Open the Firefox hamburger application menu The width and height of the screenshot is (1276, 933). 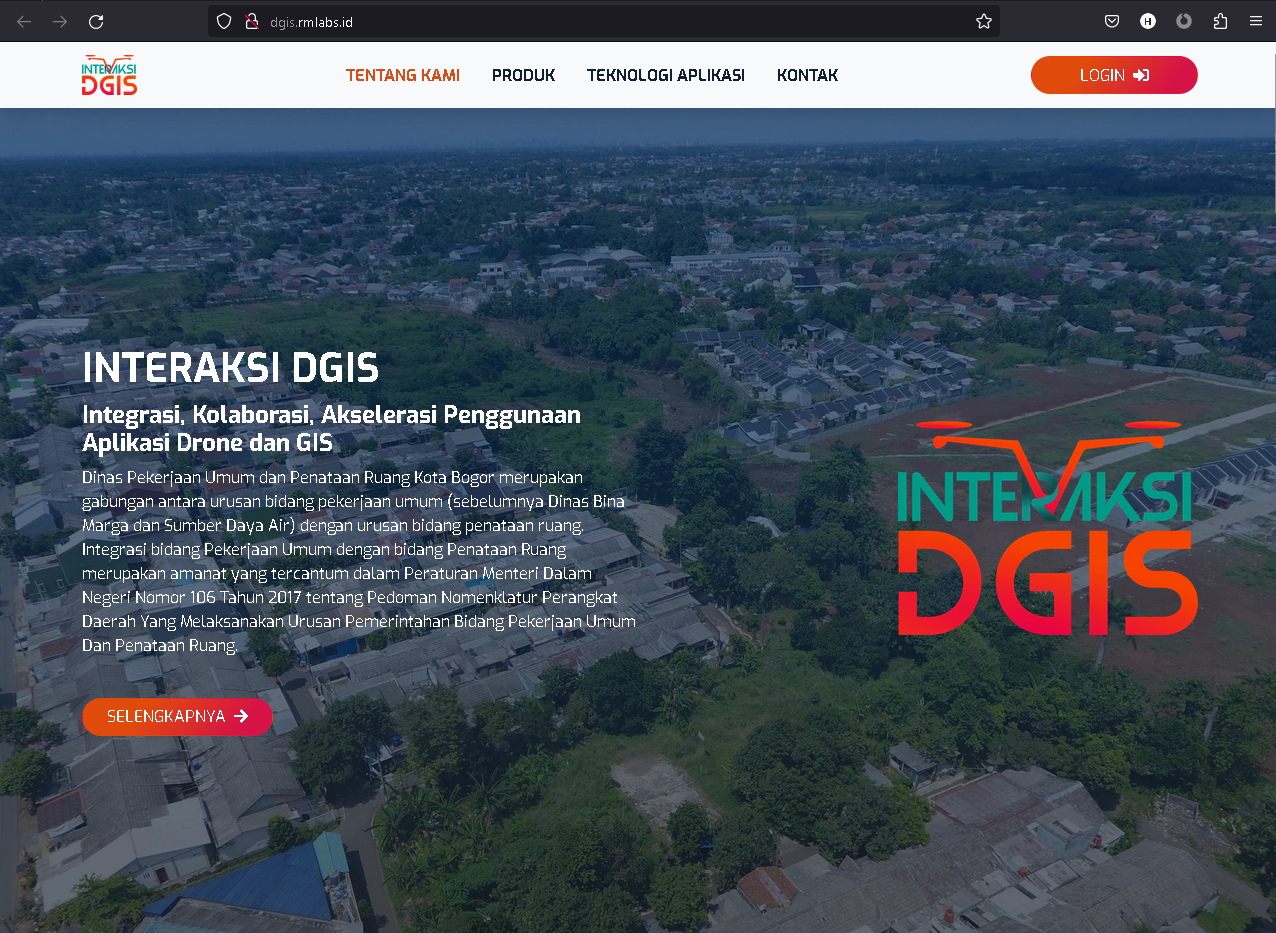(1255, 21)
